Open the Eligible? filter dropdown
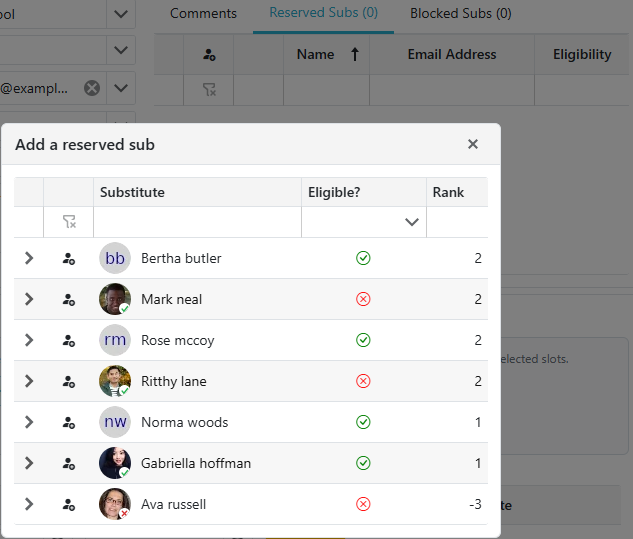The image size is (633, 539). [412, 222]
